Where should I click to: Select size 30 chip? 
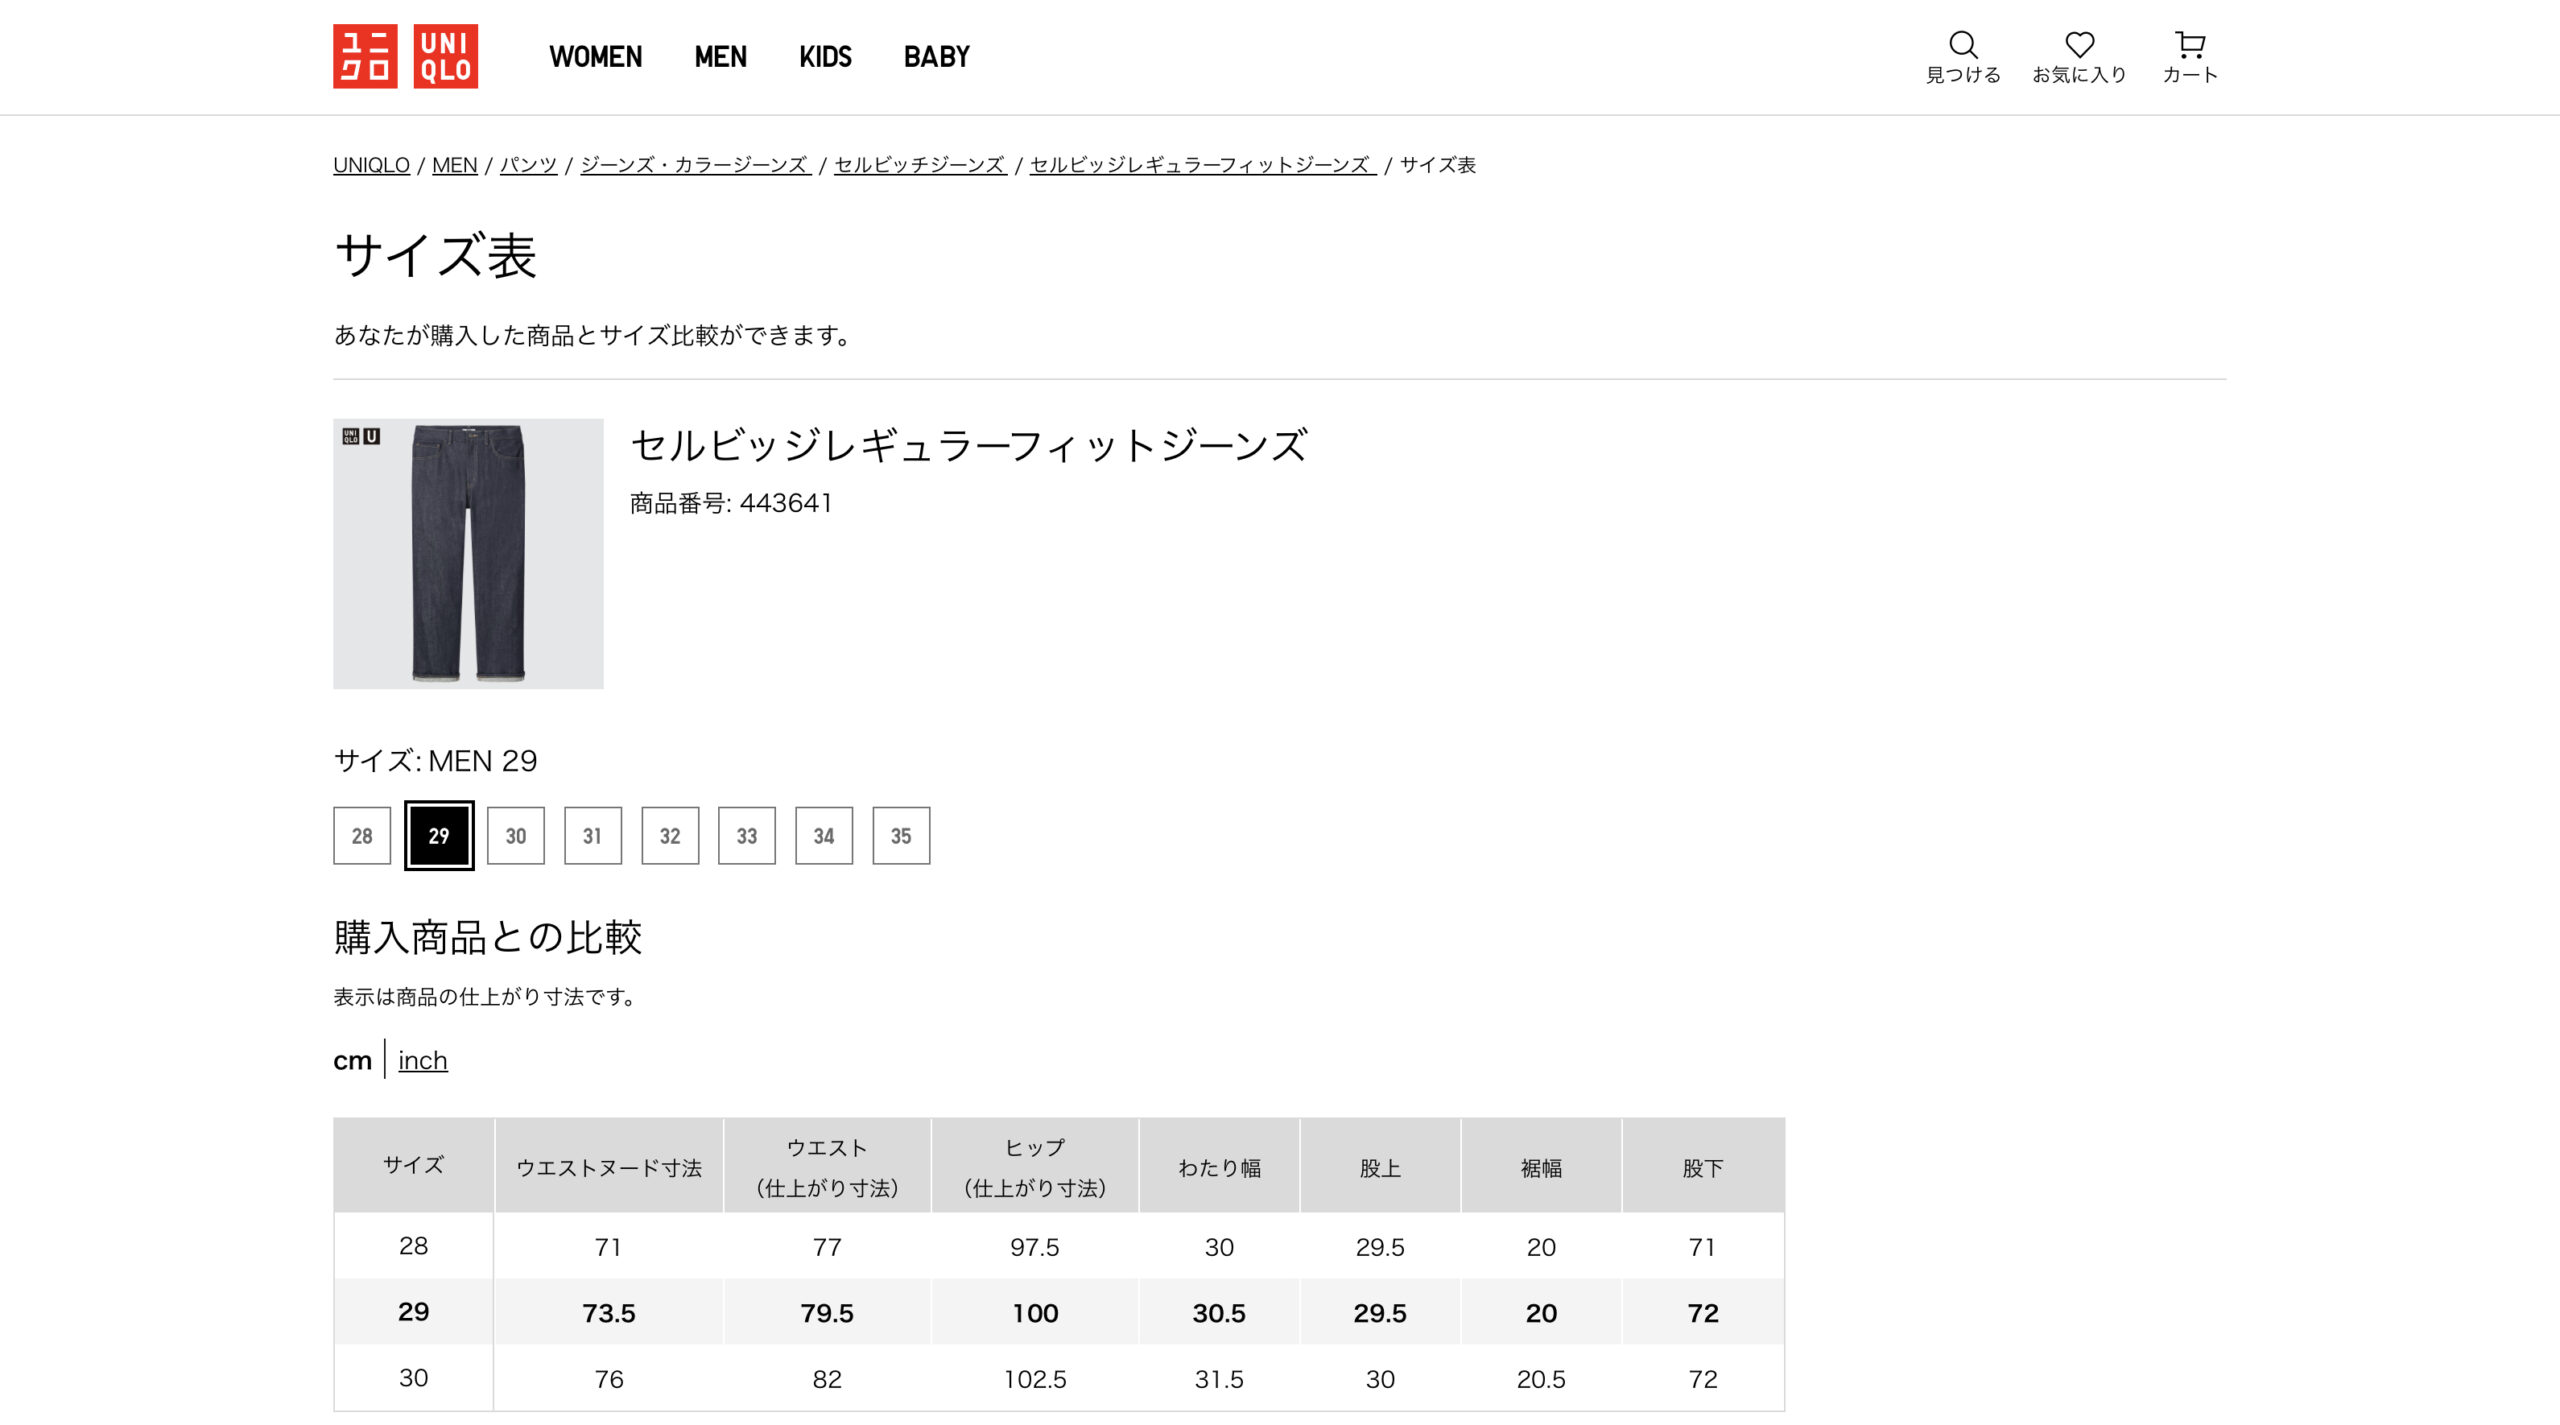pyautogui.click(x=516, y=836)
